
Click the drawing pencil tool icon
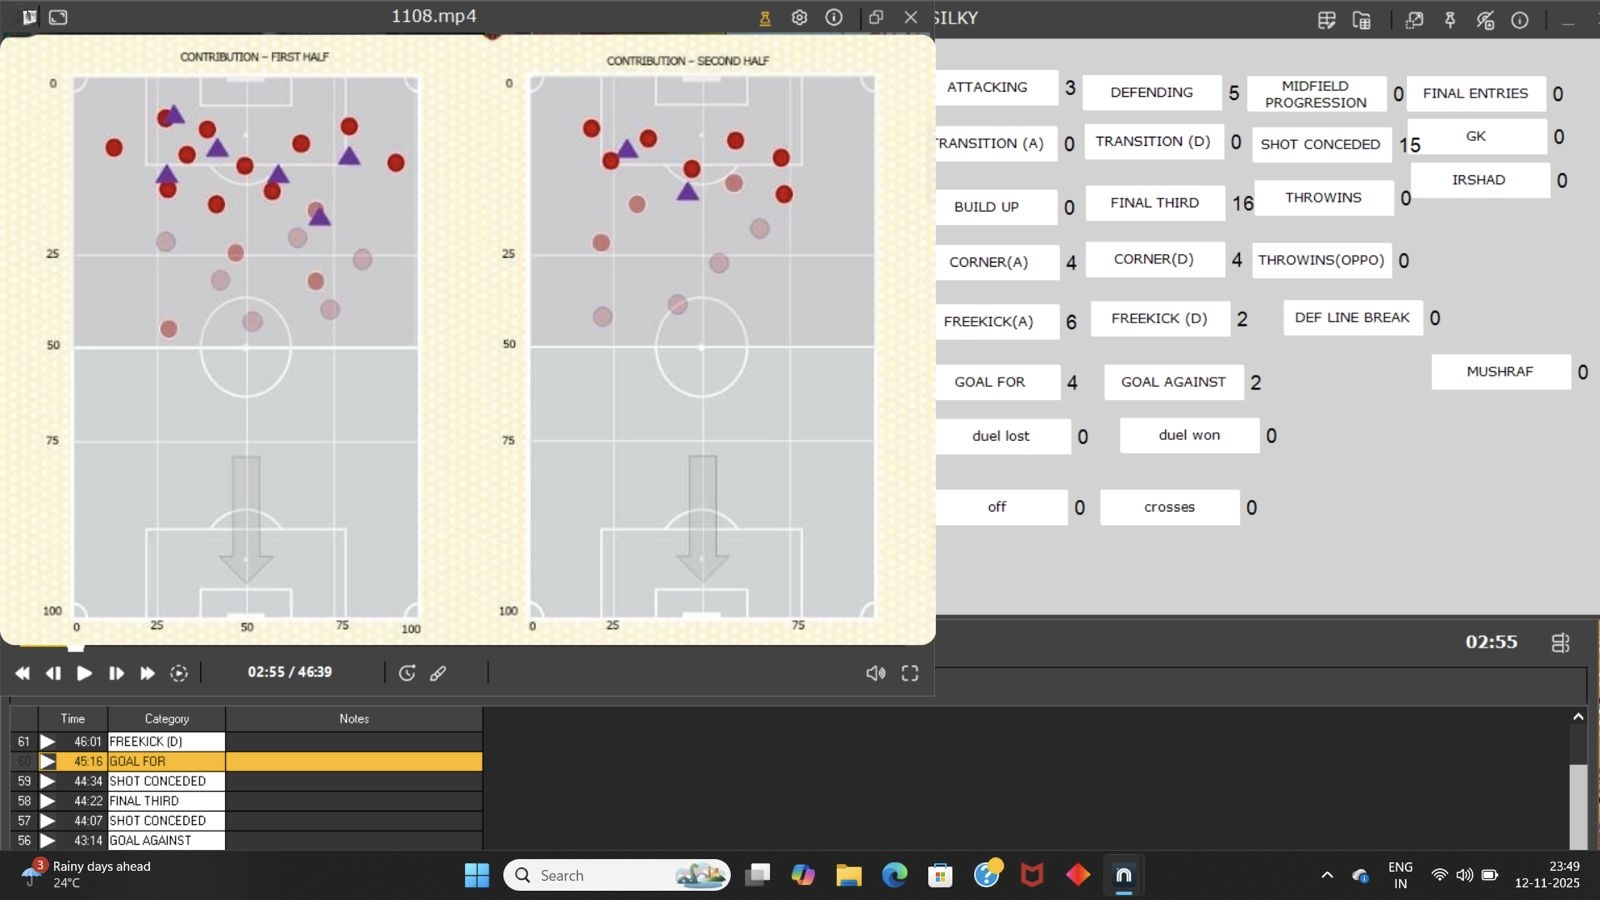pos(438,673)
